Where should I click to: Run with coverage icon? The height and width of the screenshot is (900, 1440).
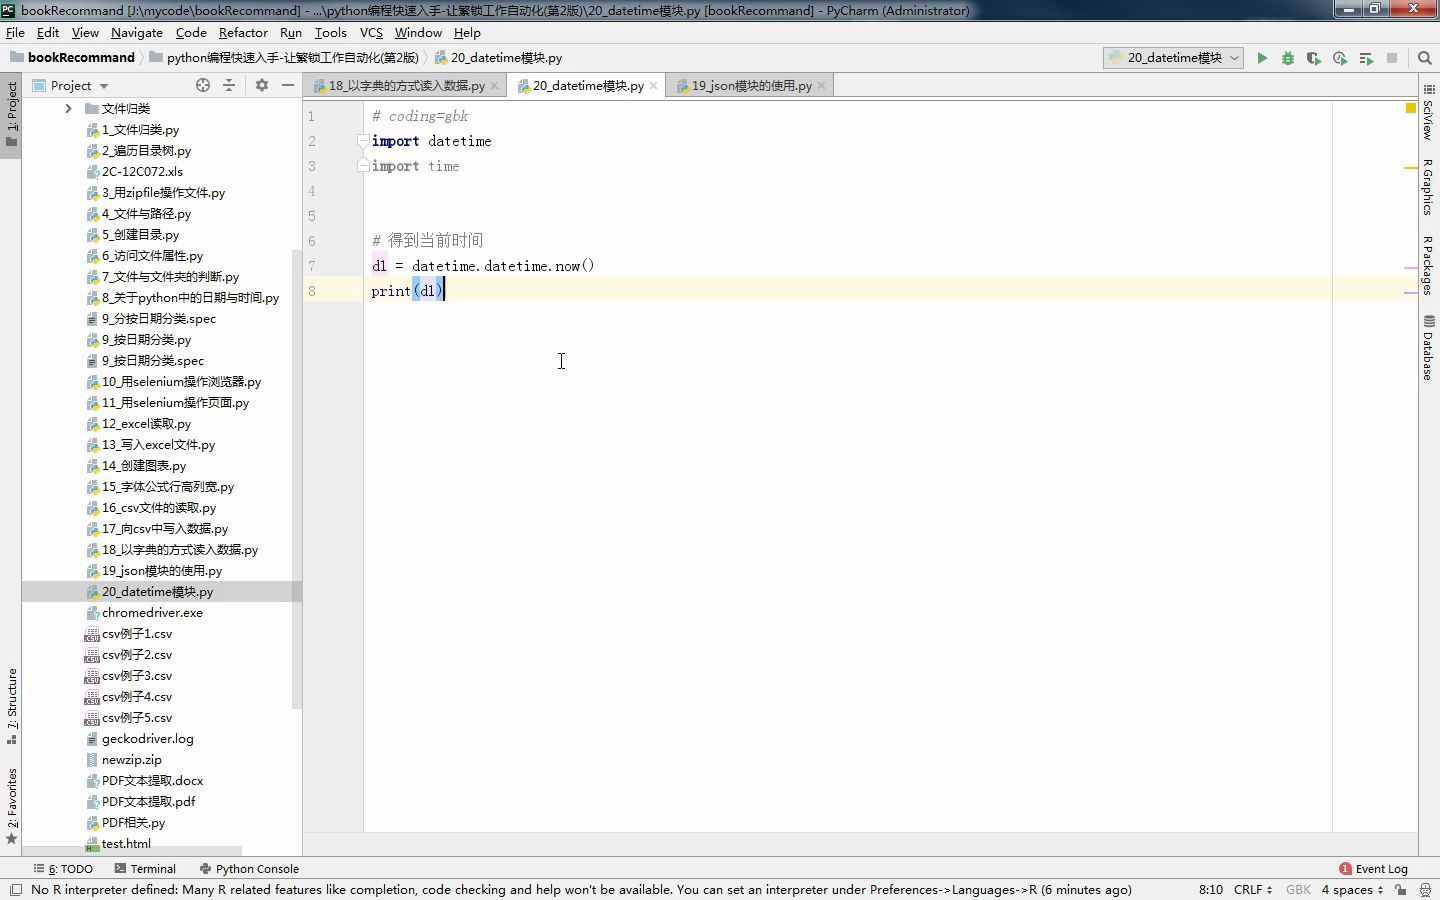pos(1314,58)
